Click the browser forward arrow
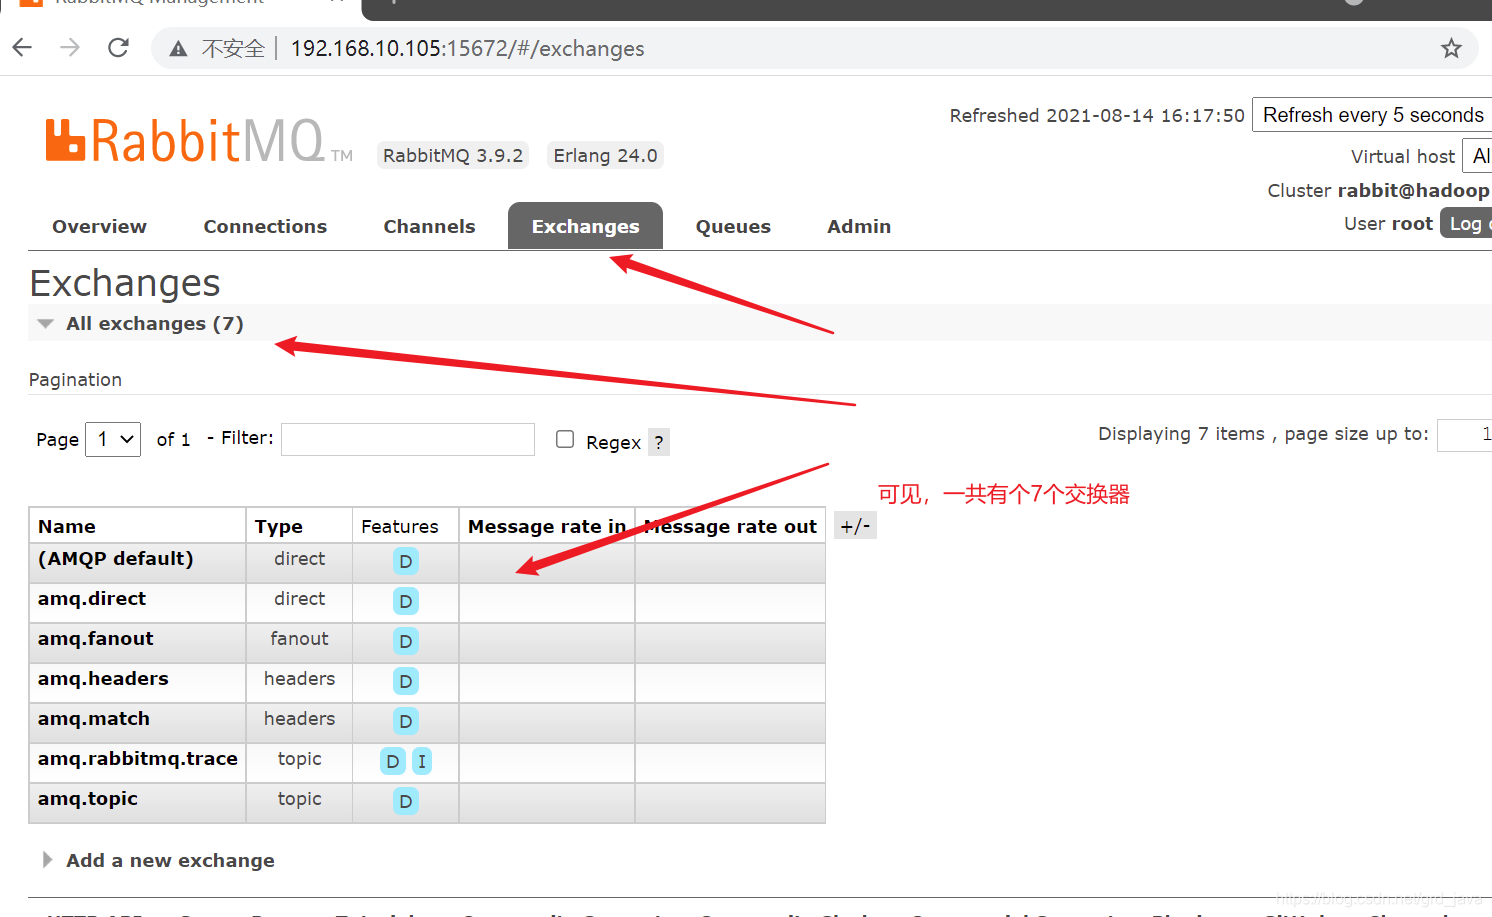This screenshot has width=1492, height=917. click(x=70, y=47)
